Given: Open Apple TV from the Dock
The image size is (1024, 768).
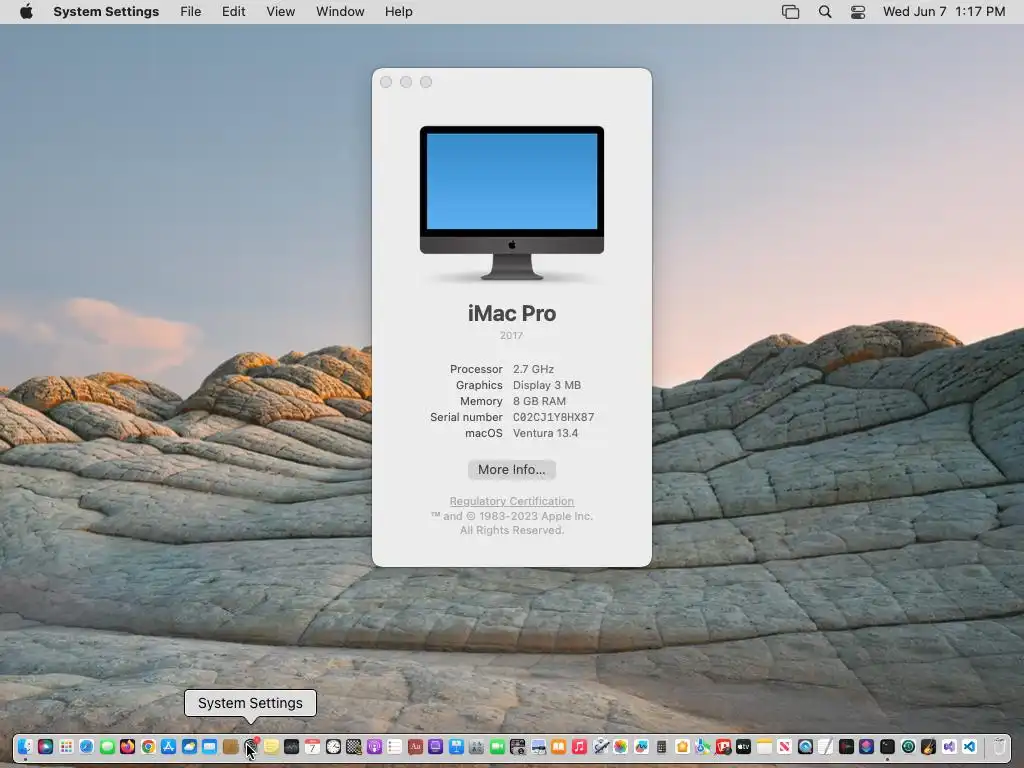Looking at the screenshot, I should [743, 746].
